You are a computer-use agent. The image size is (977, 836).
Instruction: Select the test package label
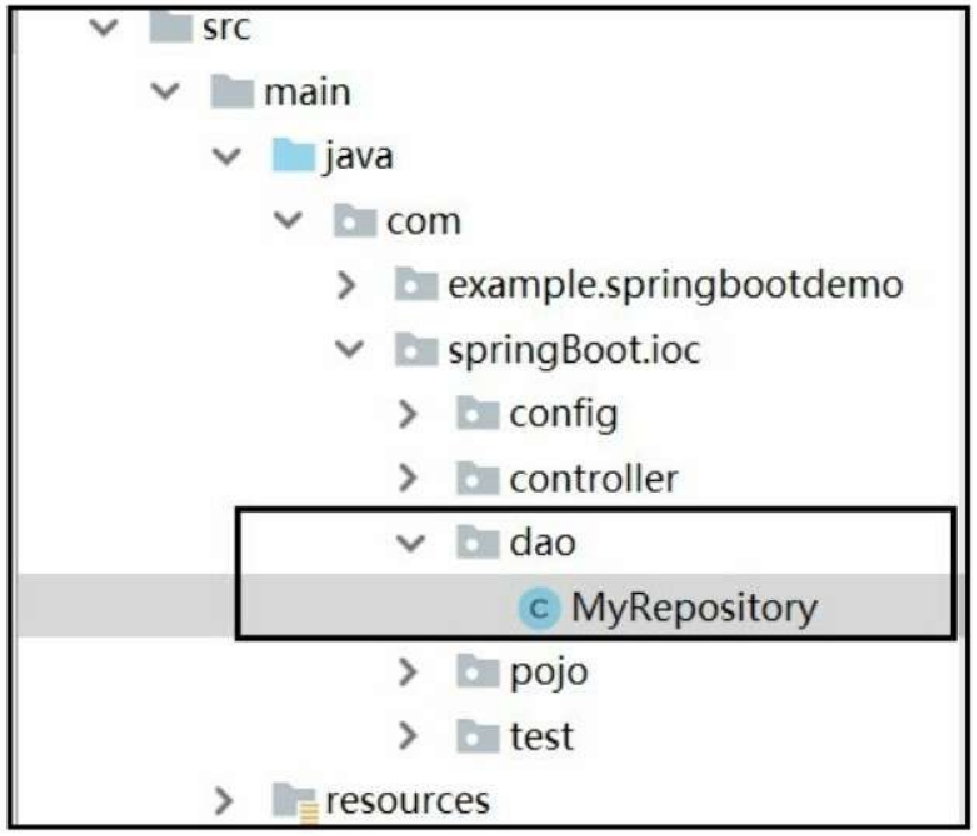541,736
